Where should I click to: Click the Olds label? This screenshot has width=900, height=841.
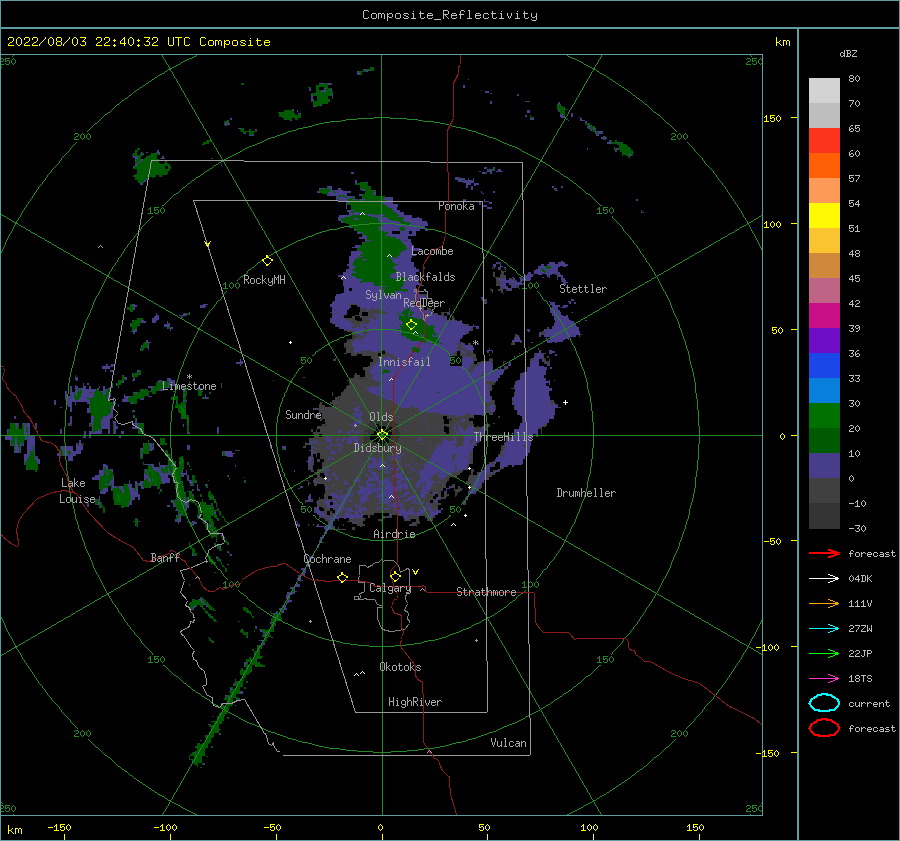pos(381,417)
